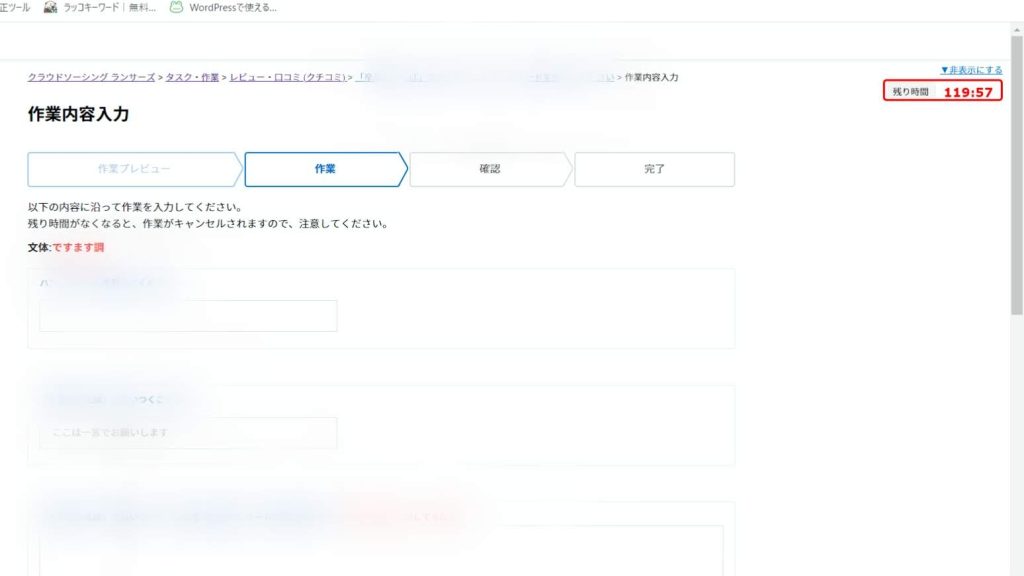Jump to the 完了 step
This screenshot has height=576, width=1024.
654,169
